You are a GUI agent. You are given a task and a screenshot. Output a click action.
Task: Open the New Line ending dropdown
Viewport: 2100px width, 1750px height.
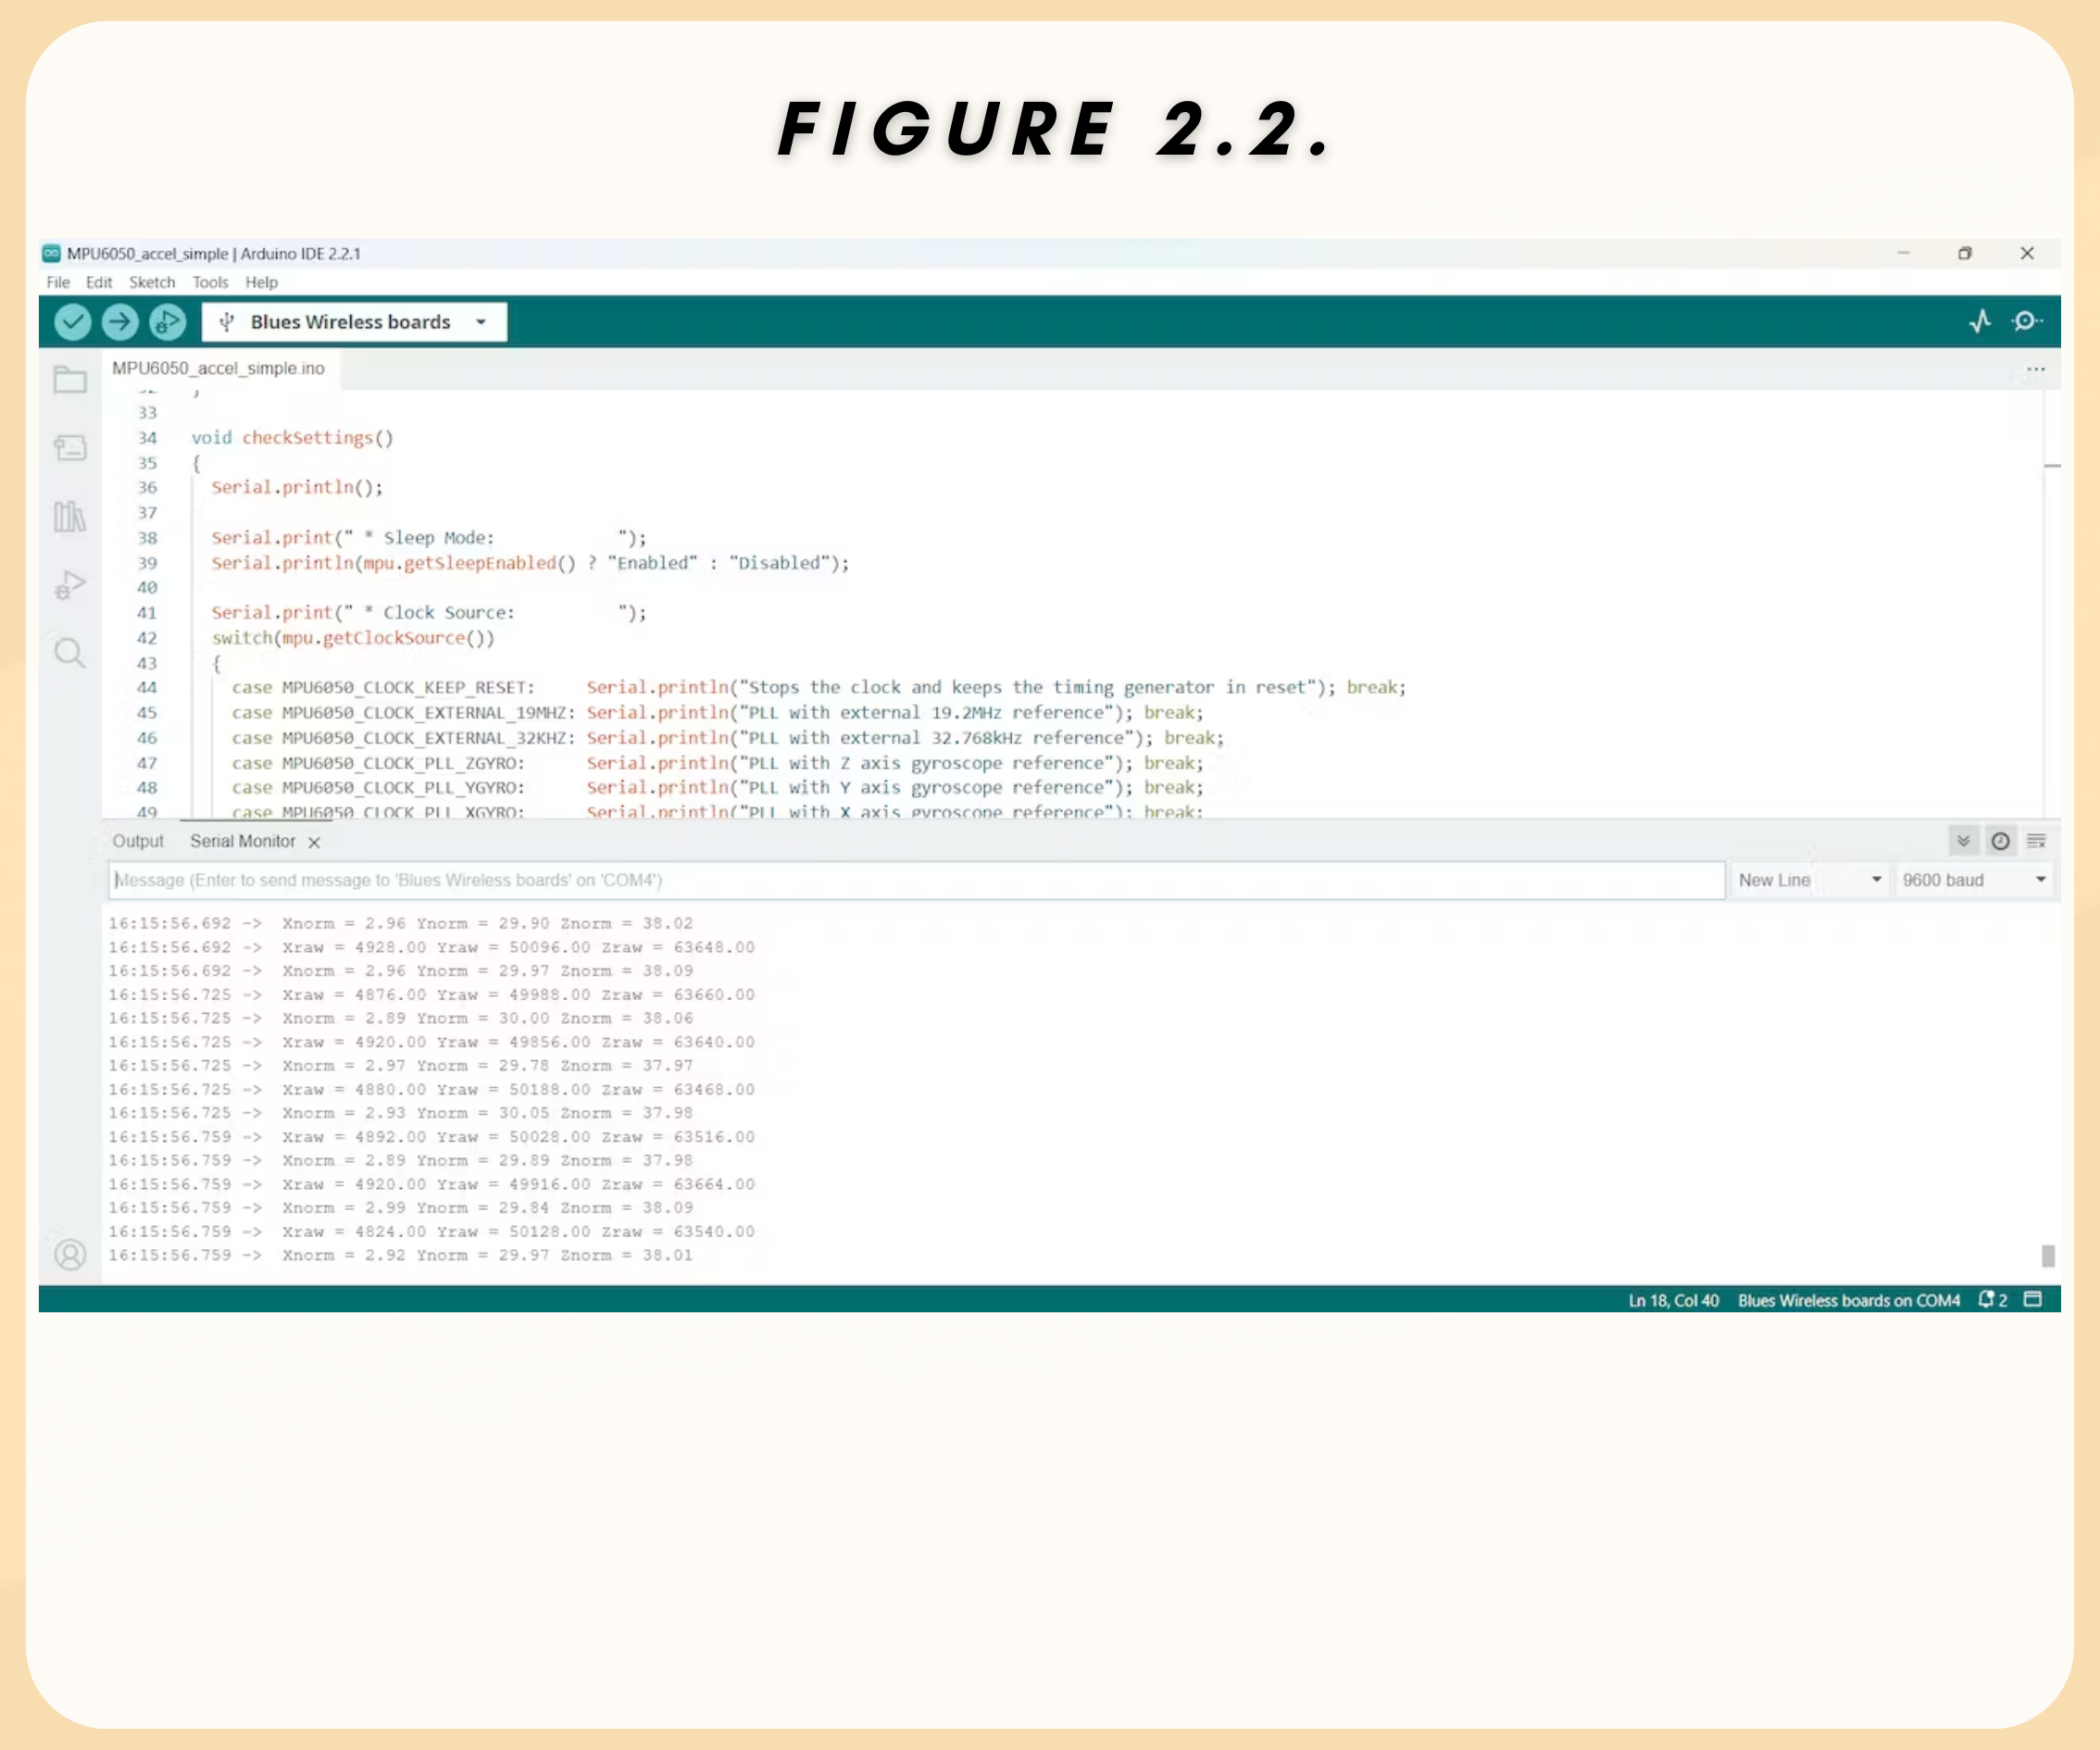click(1809, 880)
